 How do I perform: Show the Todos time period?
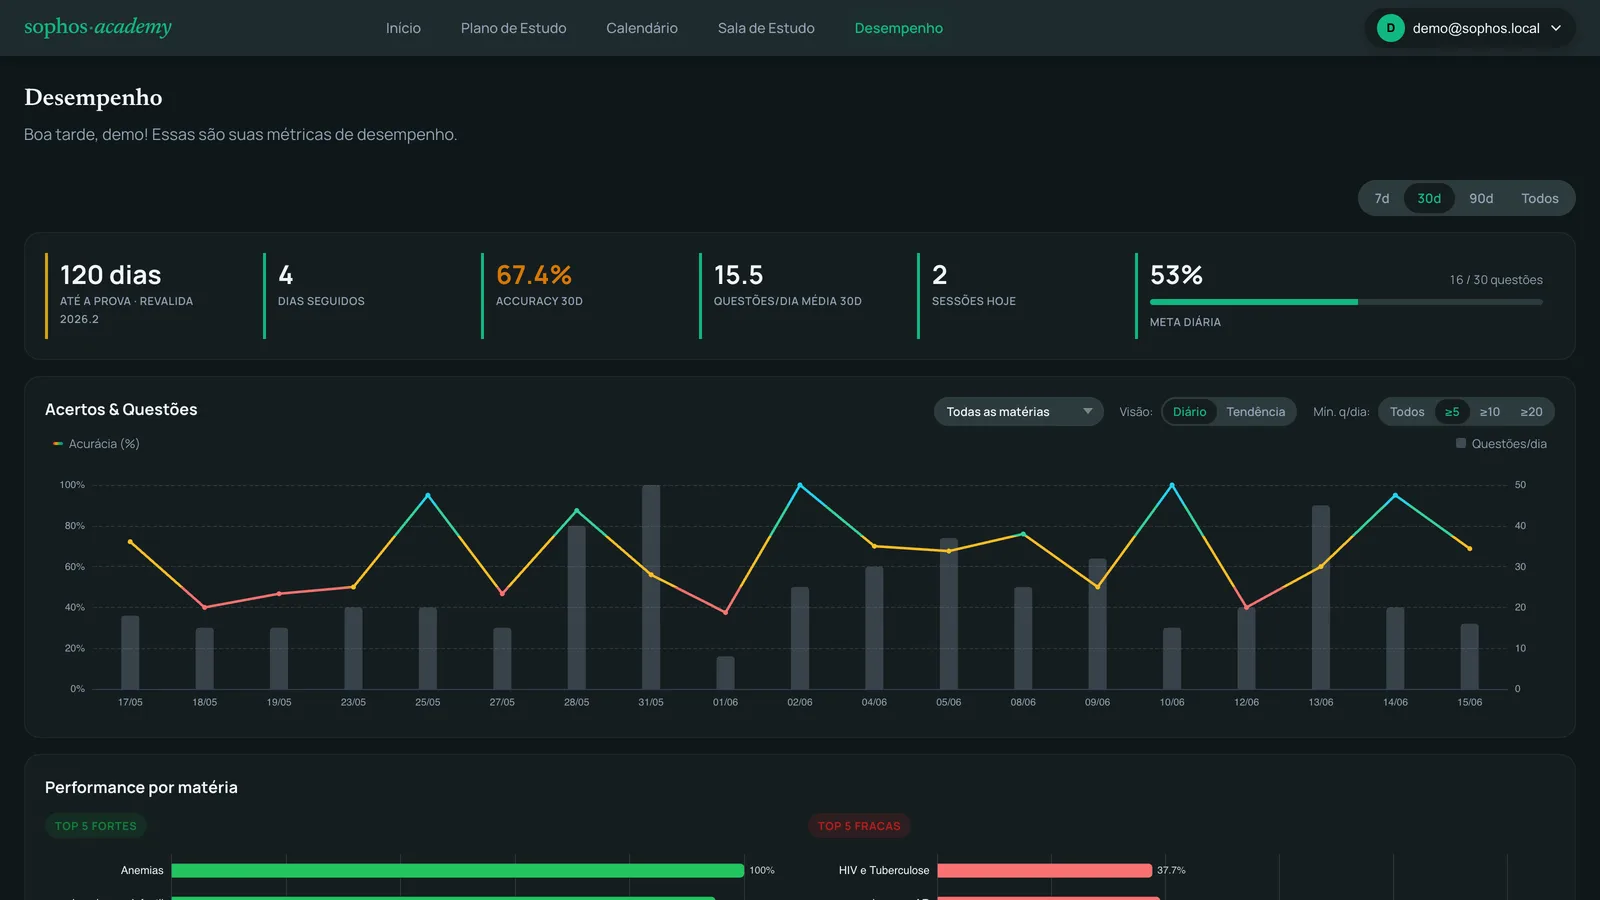click(1540, 198)
